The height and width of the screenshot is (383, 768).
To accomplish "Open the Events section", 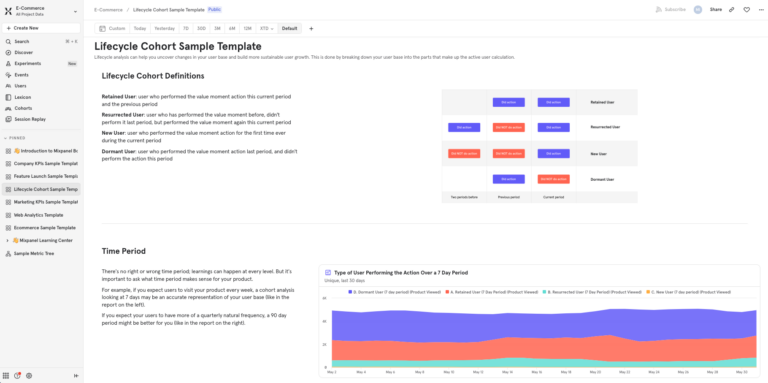I will click(41, 75).
